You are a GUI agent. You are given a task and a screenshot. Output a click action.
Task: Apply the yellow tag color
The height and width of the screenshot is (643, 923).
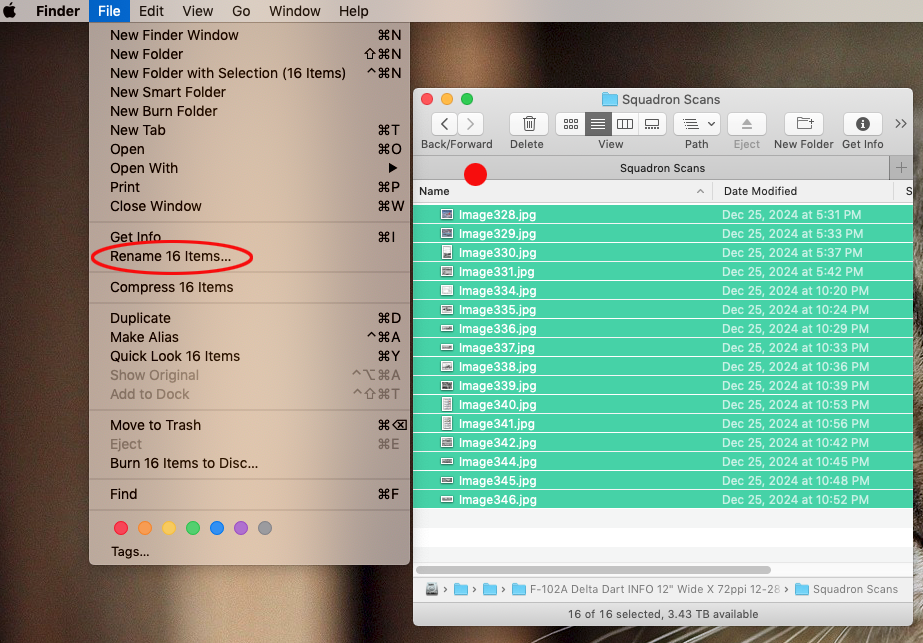point(169,528)
